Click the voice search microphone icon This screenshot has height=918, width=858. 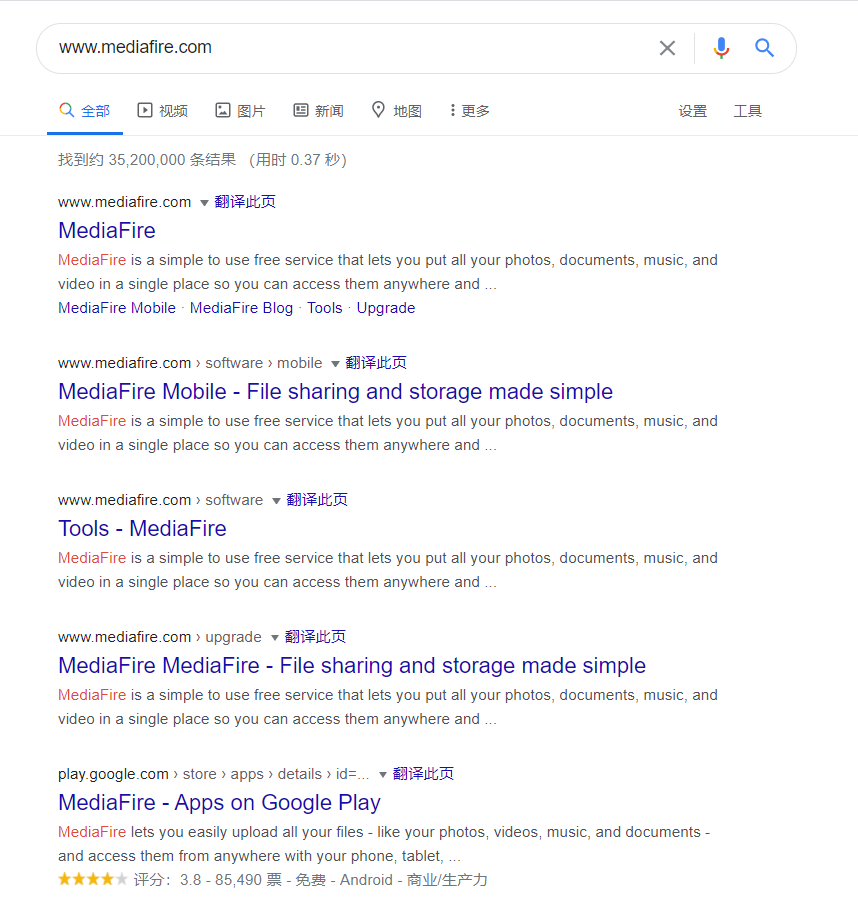(x=721, y=48)
